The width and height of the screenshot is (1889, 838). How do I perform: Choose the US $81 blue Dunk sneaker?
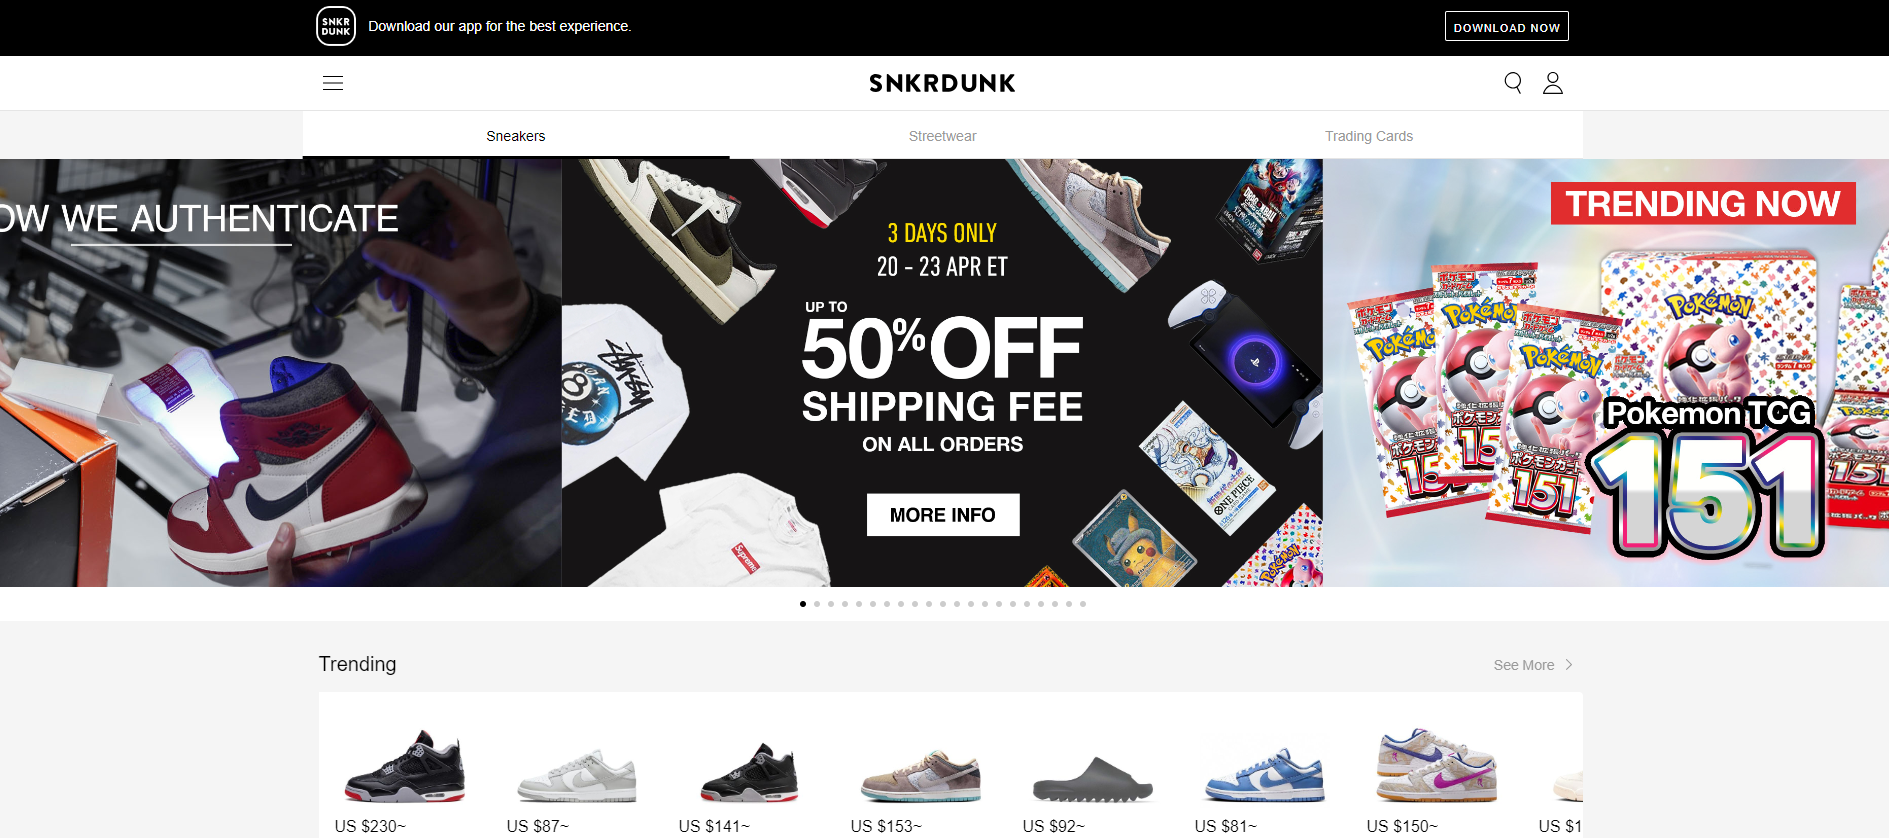tap(1265, 780)
